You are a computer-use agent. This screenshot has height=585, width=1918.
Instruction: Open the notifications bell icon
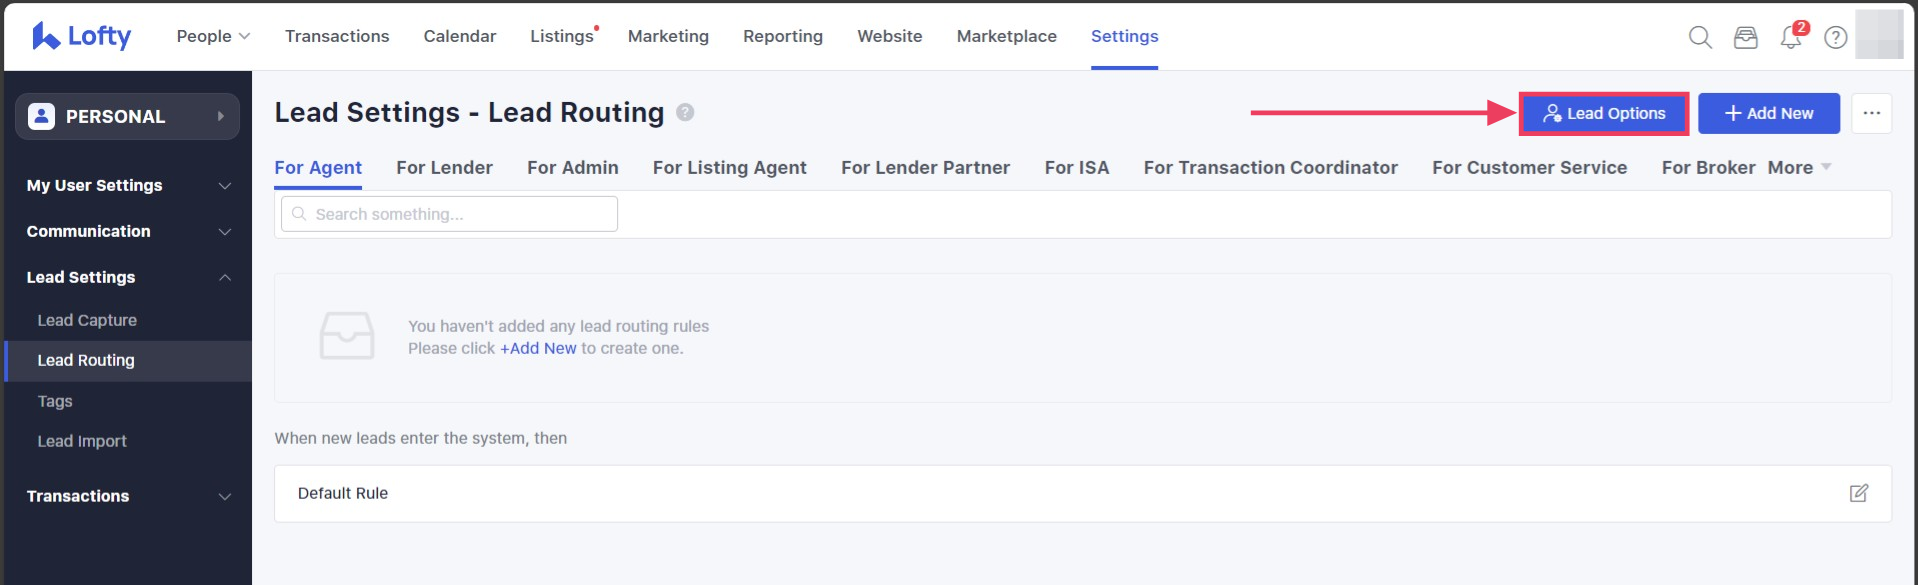click(x=1790, y=37)
